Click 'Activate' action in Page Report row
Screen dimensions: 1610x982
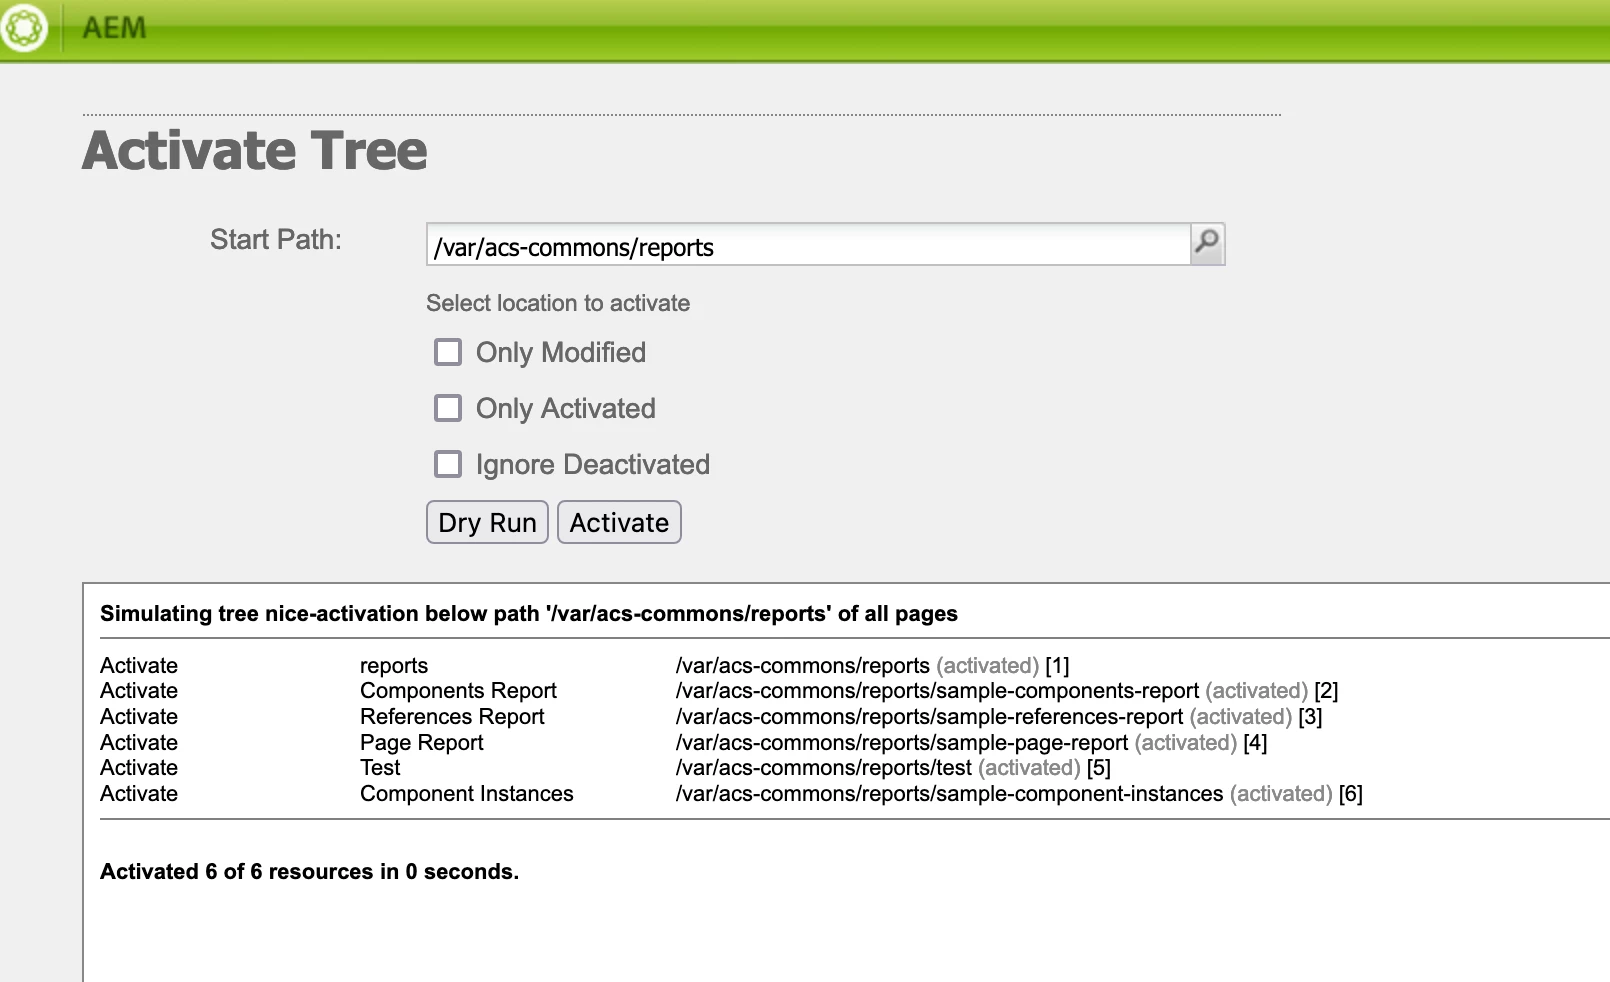pyautogui.click(x=139, y=743)
